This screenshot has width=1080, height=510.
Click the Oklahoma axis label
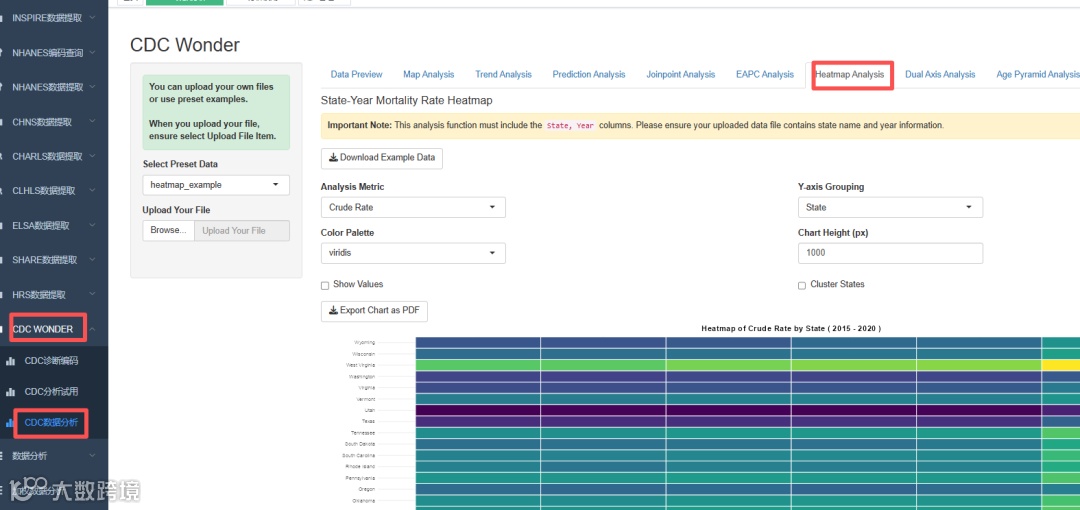364,500
